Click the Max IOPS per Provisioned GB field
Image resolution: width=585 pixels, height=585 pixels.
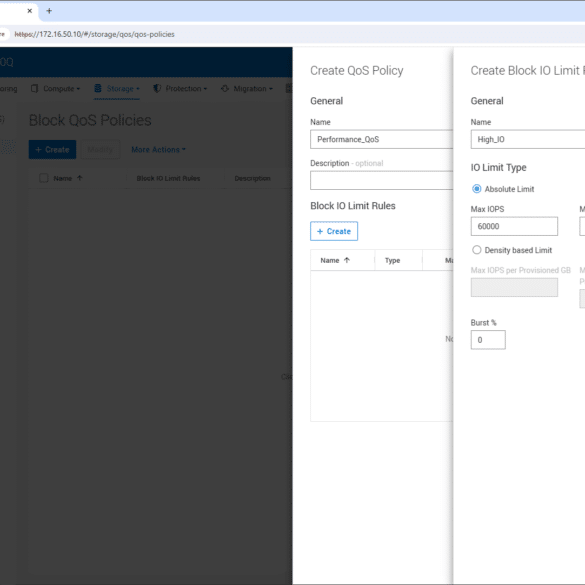point(514,288)
